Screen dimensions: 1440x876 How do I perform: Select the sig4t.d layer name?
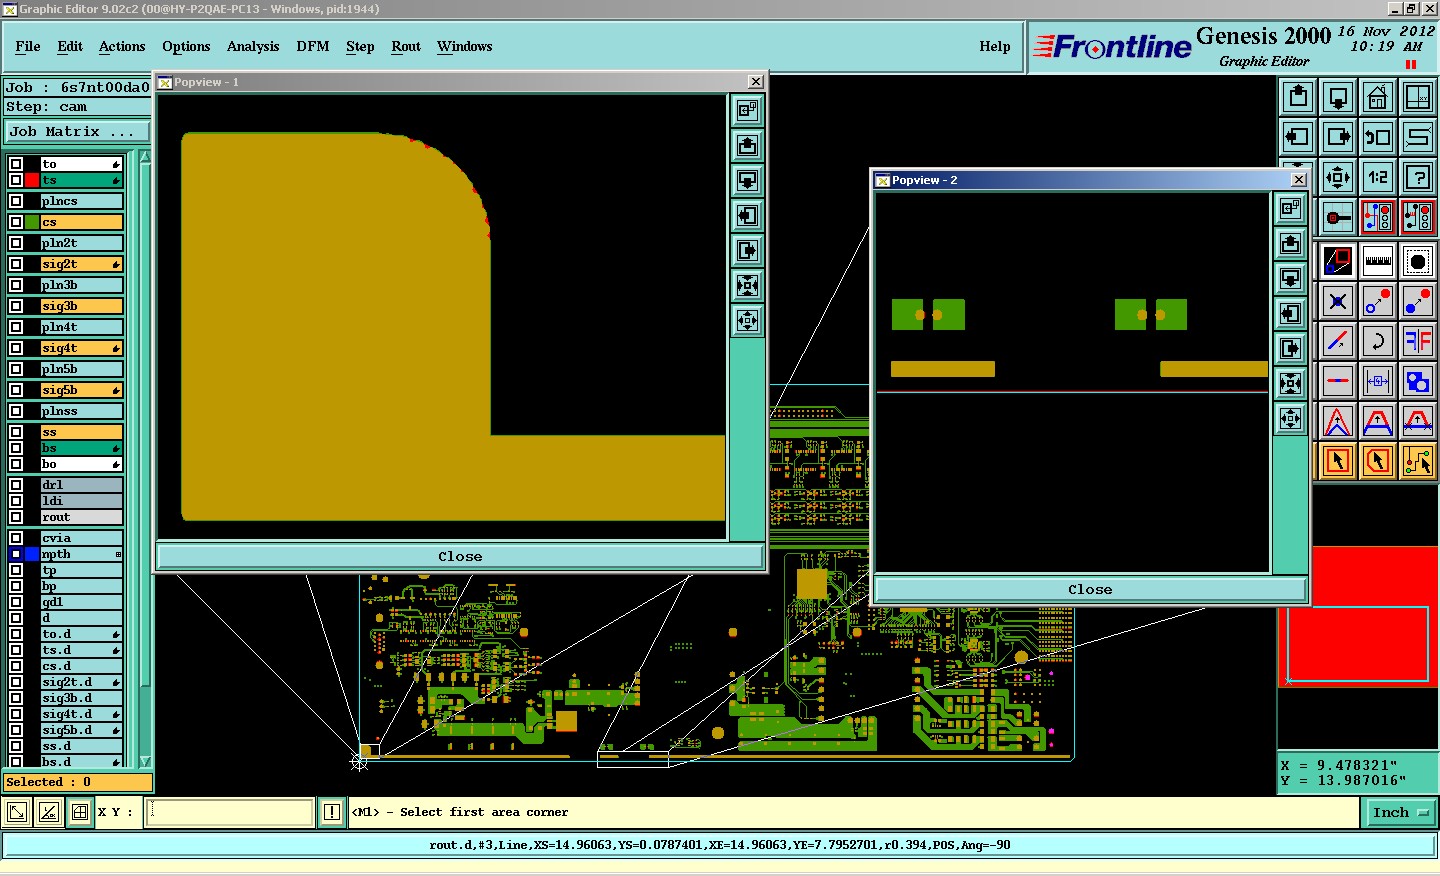[81, 714]
